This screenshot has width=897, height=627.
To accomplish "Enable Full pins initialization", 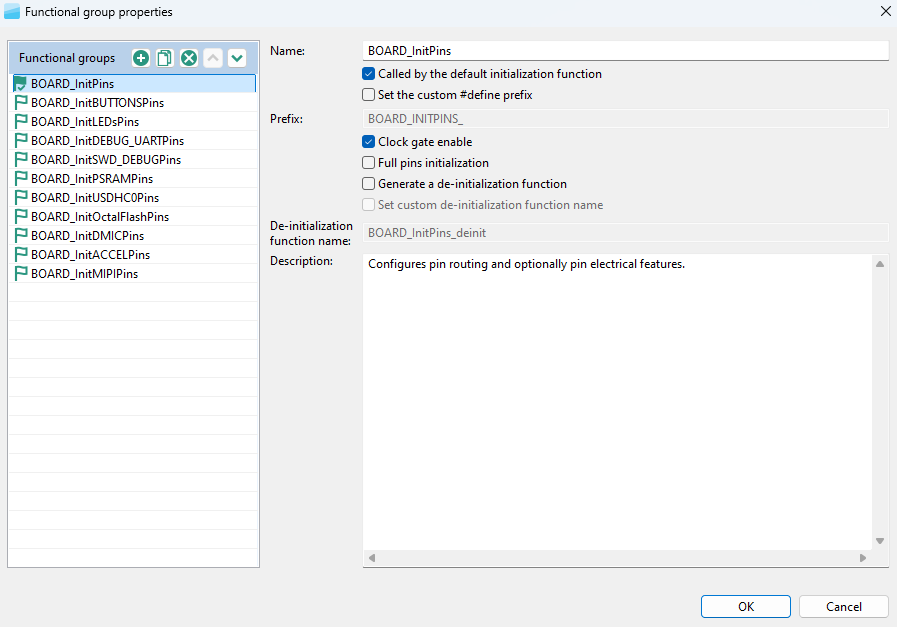I will pos(368,163).
